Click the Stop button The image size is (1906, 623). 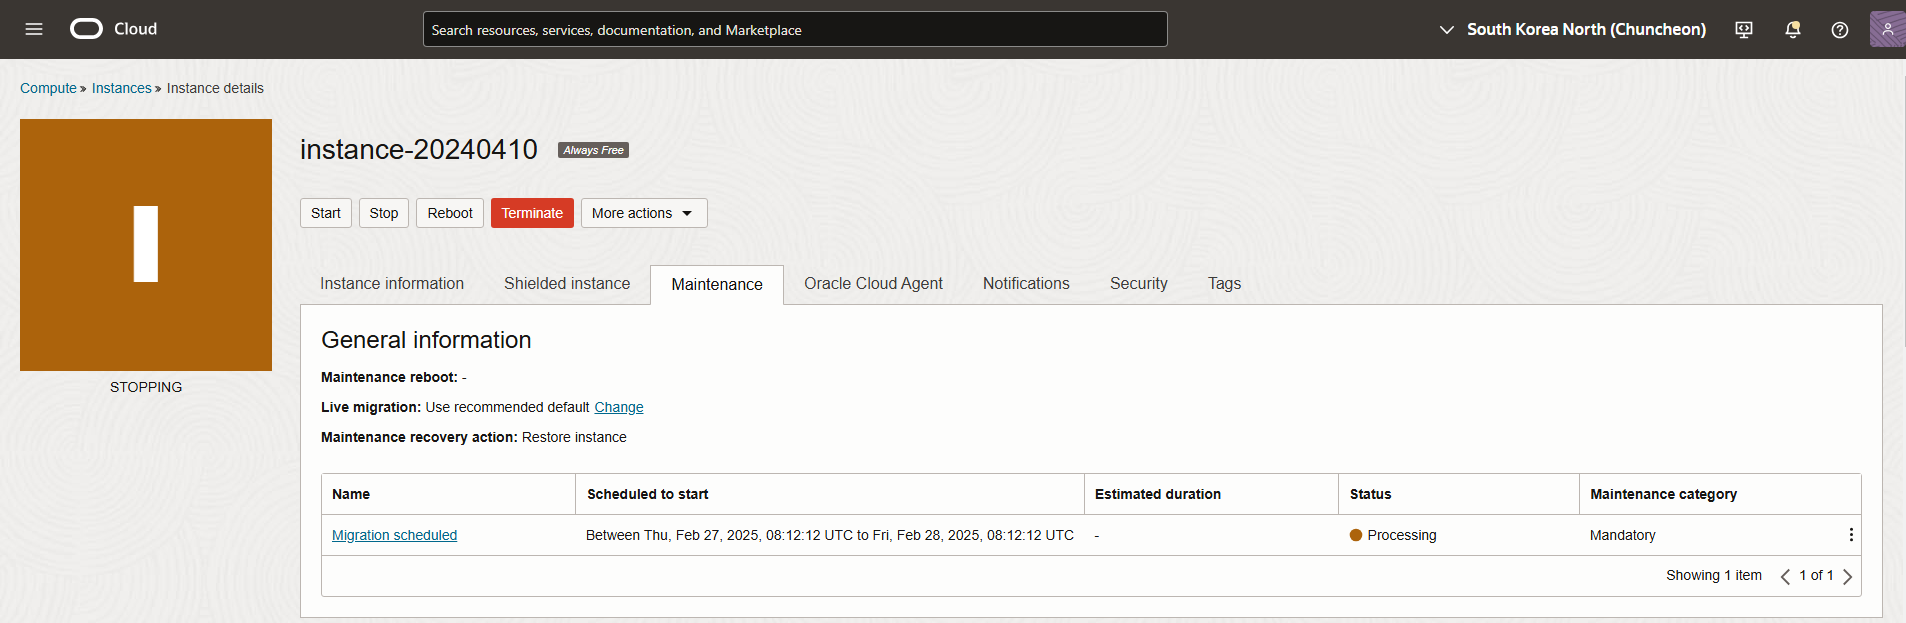pos(384,213)
